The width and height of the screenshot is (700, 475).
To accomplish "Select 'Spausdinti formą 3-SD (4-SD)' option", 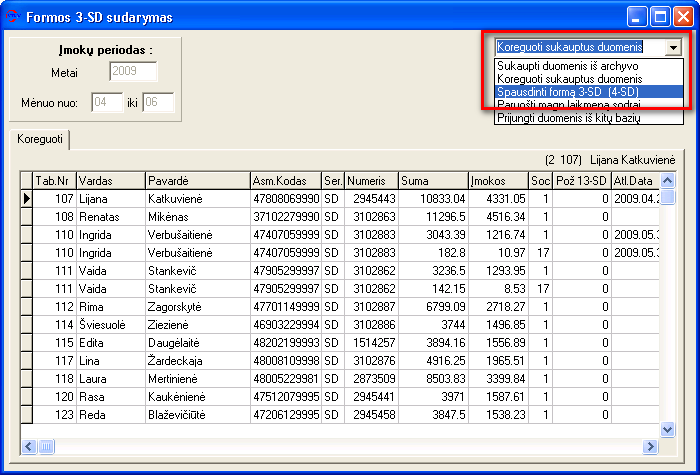I will pyautogui.click(x=589, y=92).
